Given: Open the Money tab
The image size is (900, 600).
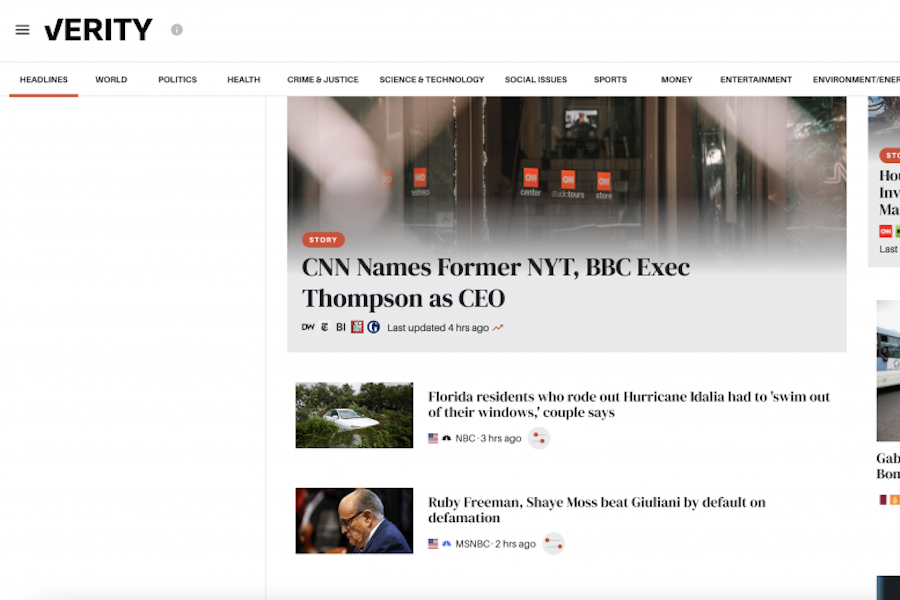Looking at the screenshot, I should click(x=677, y=80).
